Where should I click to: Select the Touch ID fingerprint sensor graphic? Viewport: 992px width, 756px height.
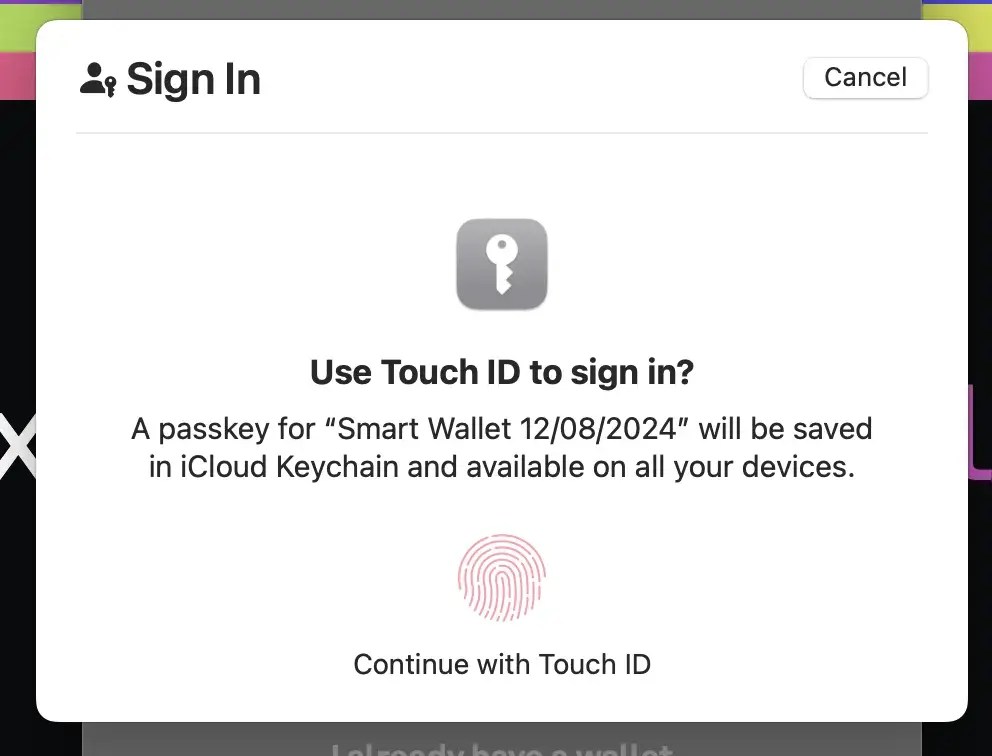[501, 578]
